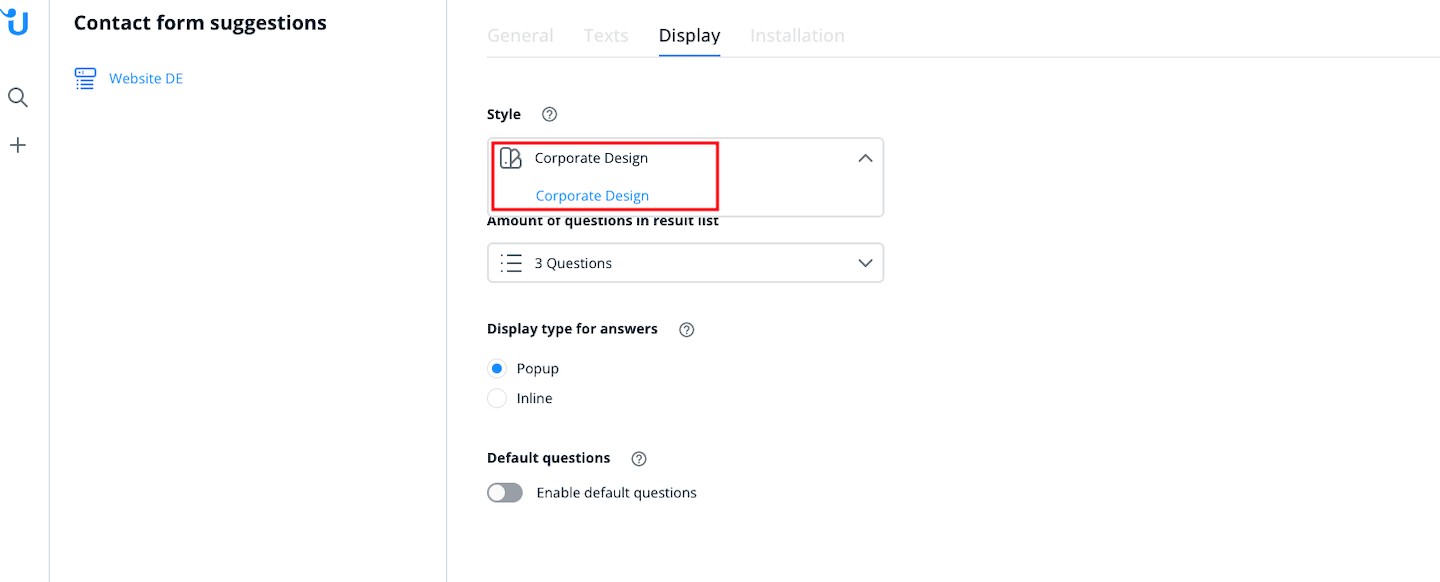
Task: Click help icon next to Default questions
Action: [x=639, y=459]
